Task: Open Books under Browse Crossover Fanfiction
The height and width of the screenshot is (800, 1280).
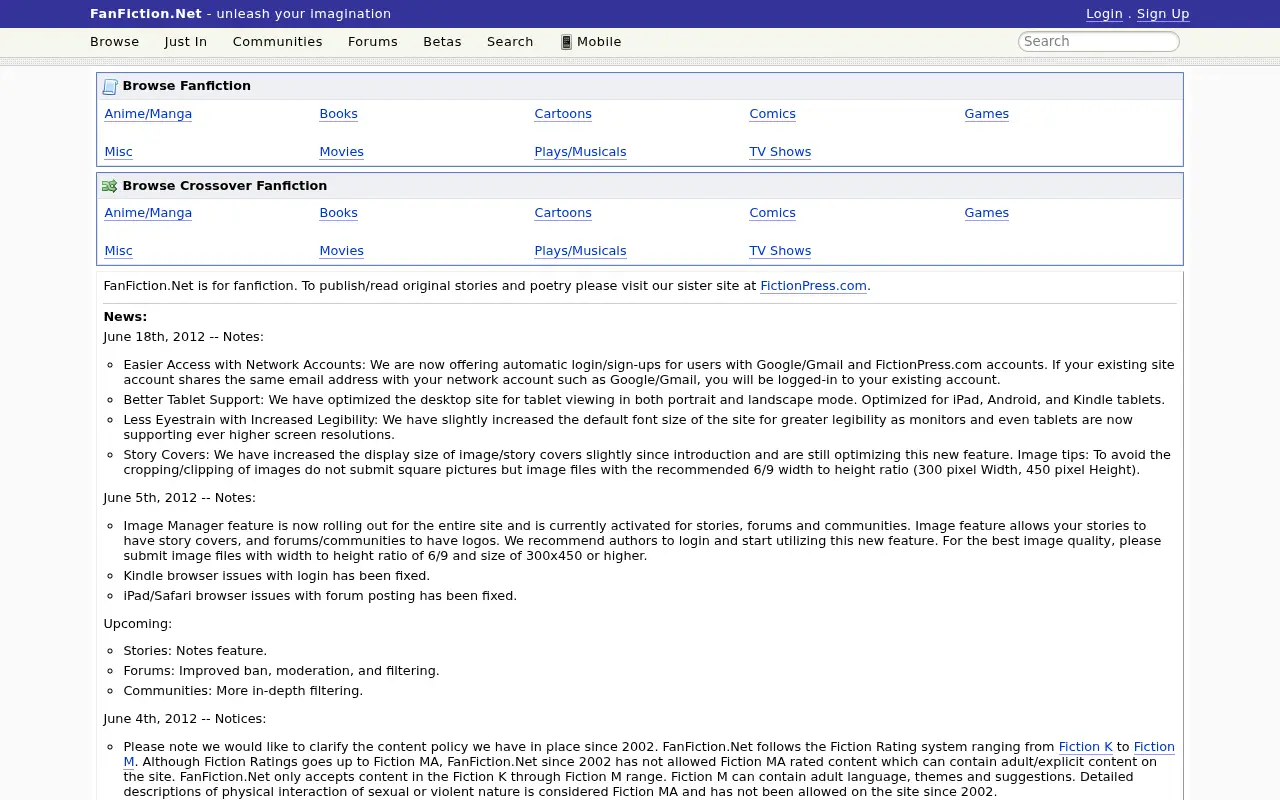Action: point(339,213)
